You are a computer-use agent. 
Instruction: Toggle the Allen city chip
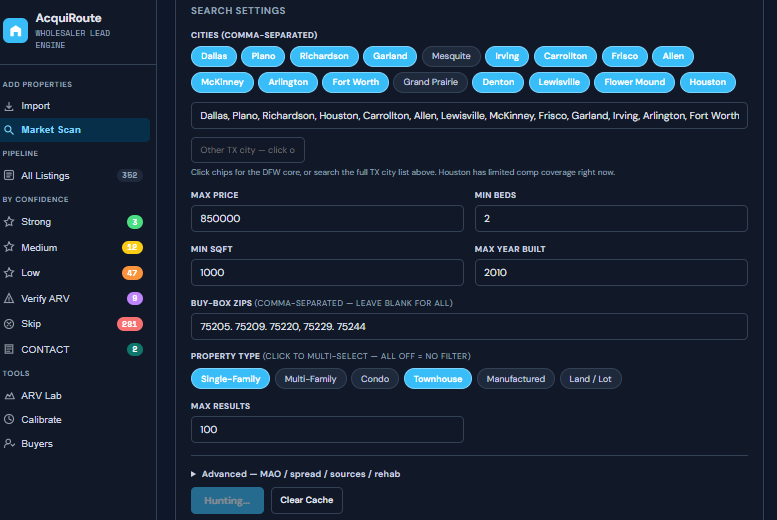pyautogui.click(x=673, y=56)
